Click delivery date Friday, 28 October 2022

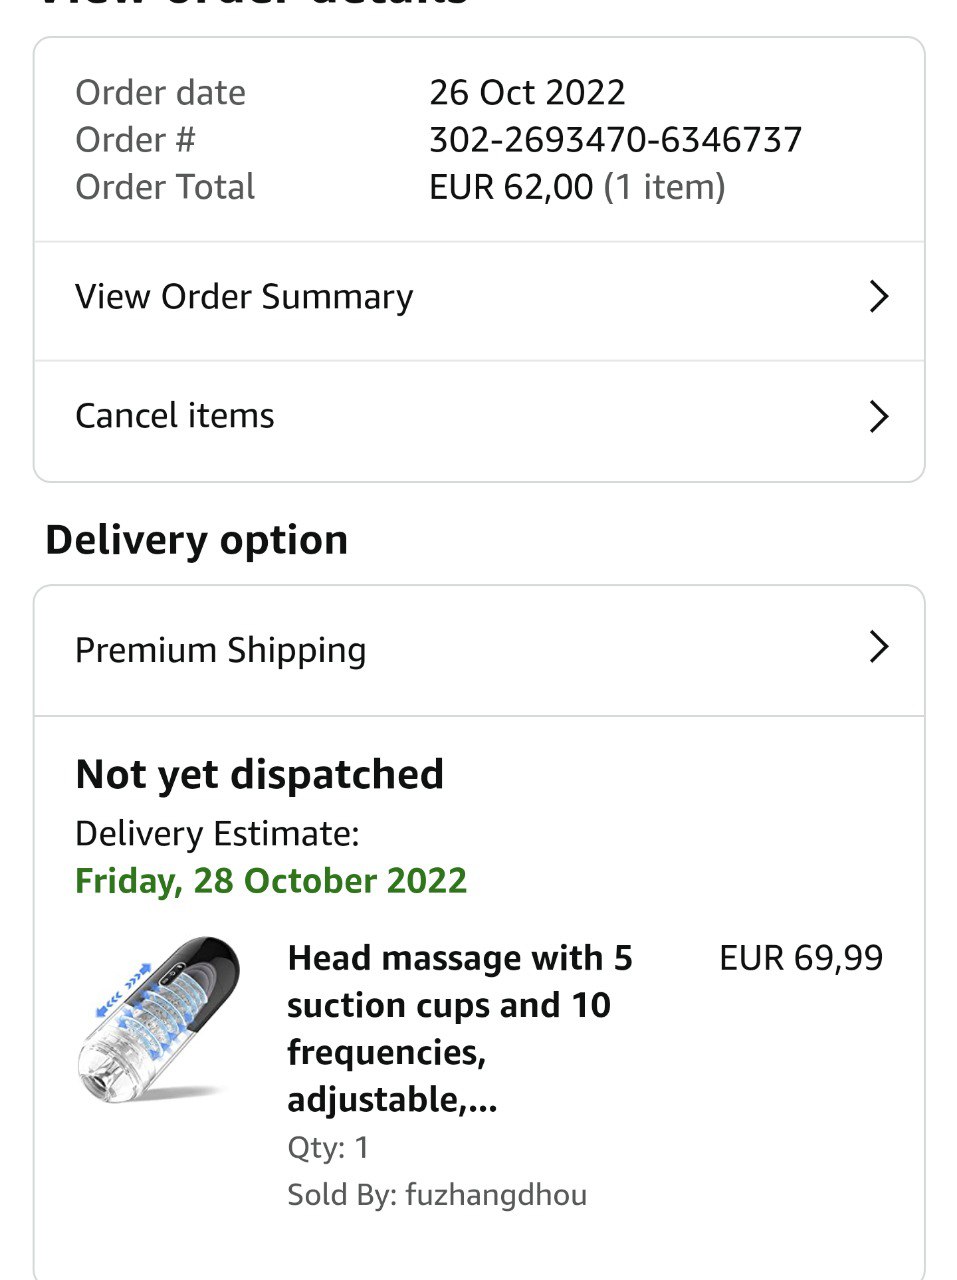(x=271, y=881)
